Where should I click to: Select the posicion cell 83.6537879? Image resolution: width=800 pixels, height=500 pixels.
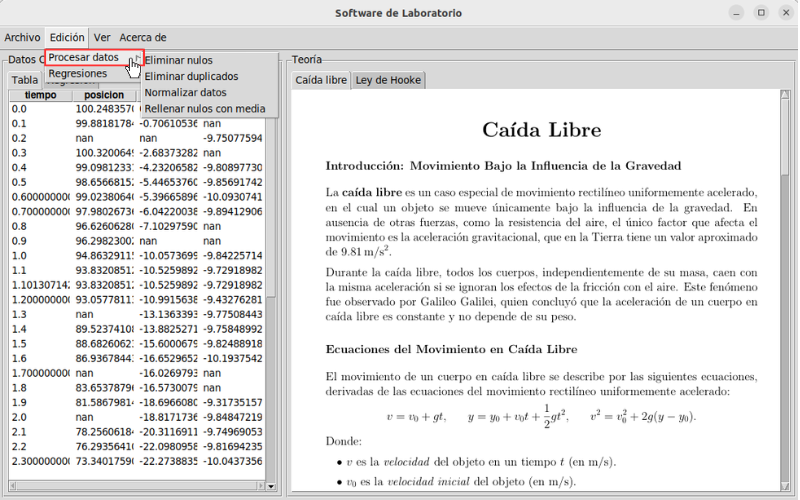pos(105,388)
